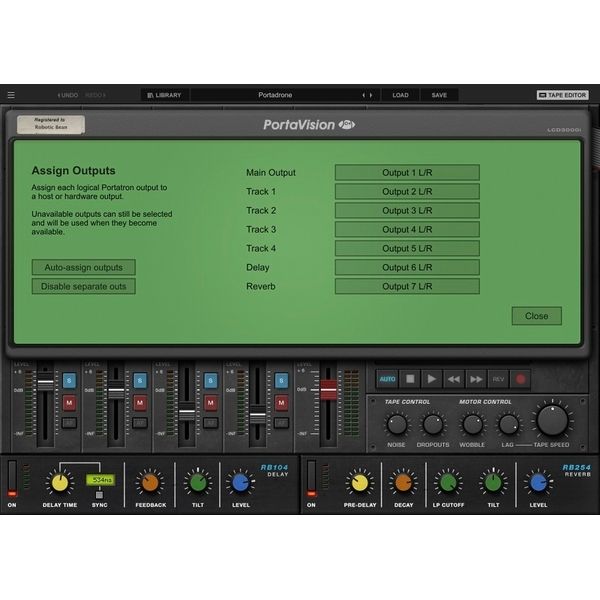Click the RB104 delay Level knob
Screen dimensions: 600x600
point(241,483)
